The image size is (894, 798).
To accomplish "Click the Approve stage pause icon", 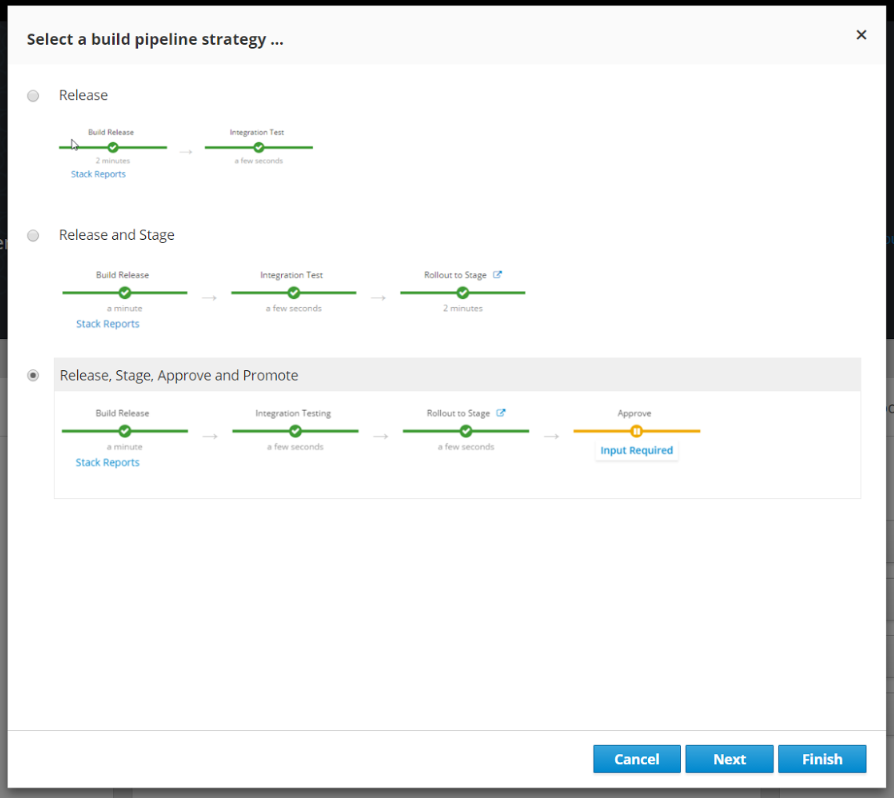I will pos(636,431).
